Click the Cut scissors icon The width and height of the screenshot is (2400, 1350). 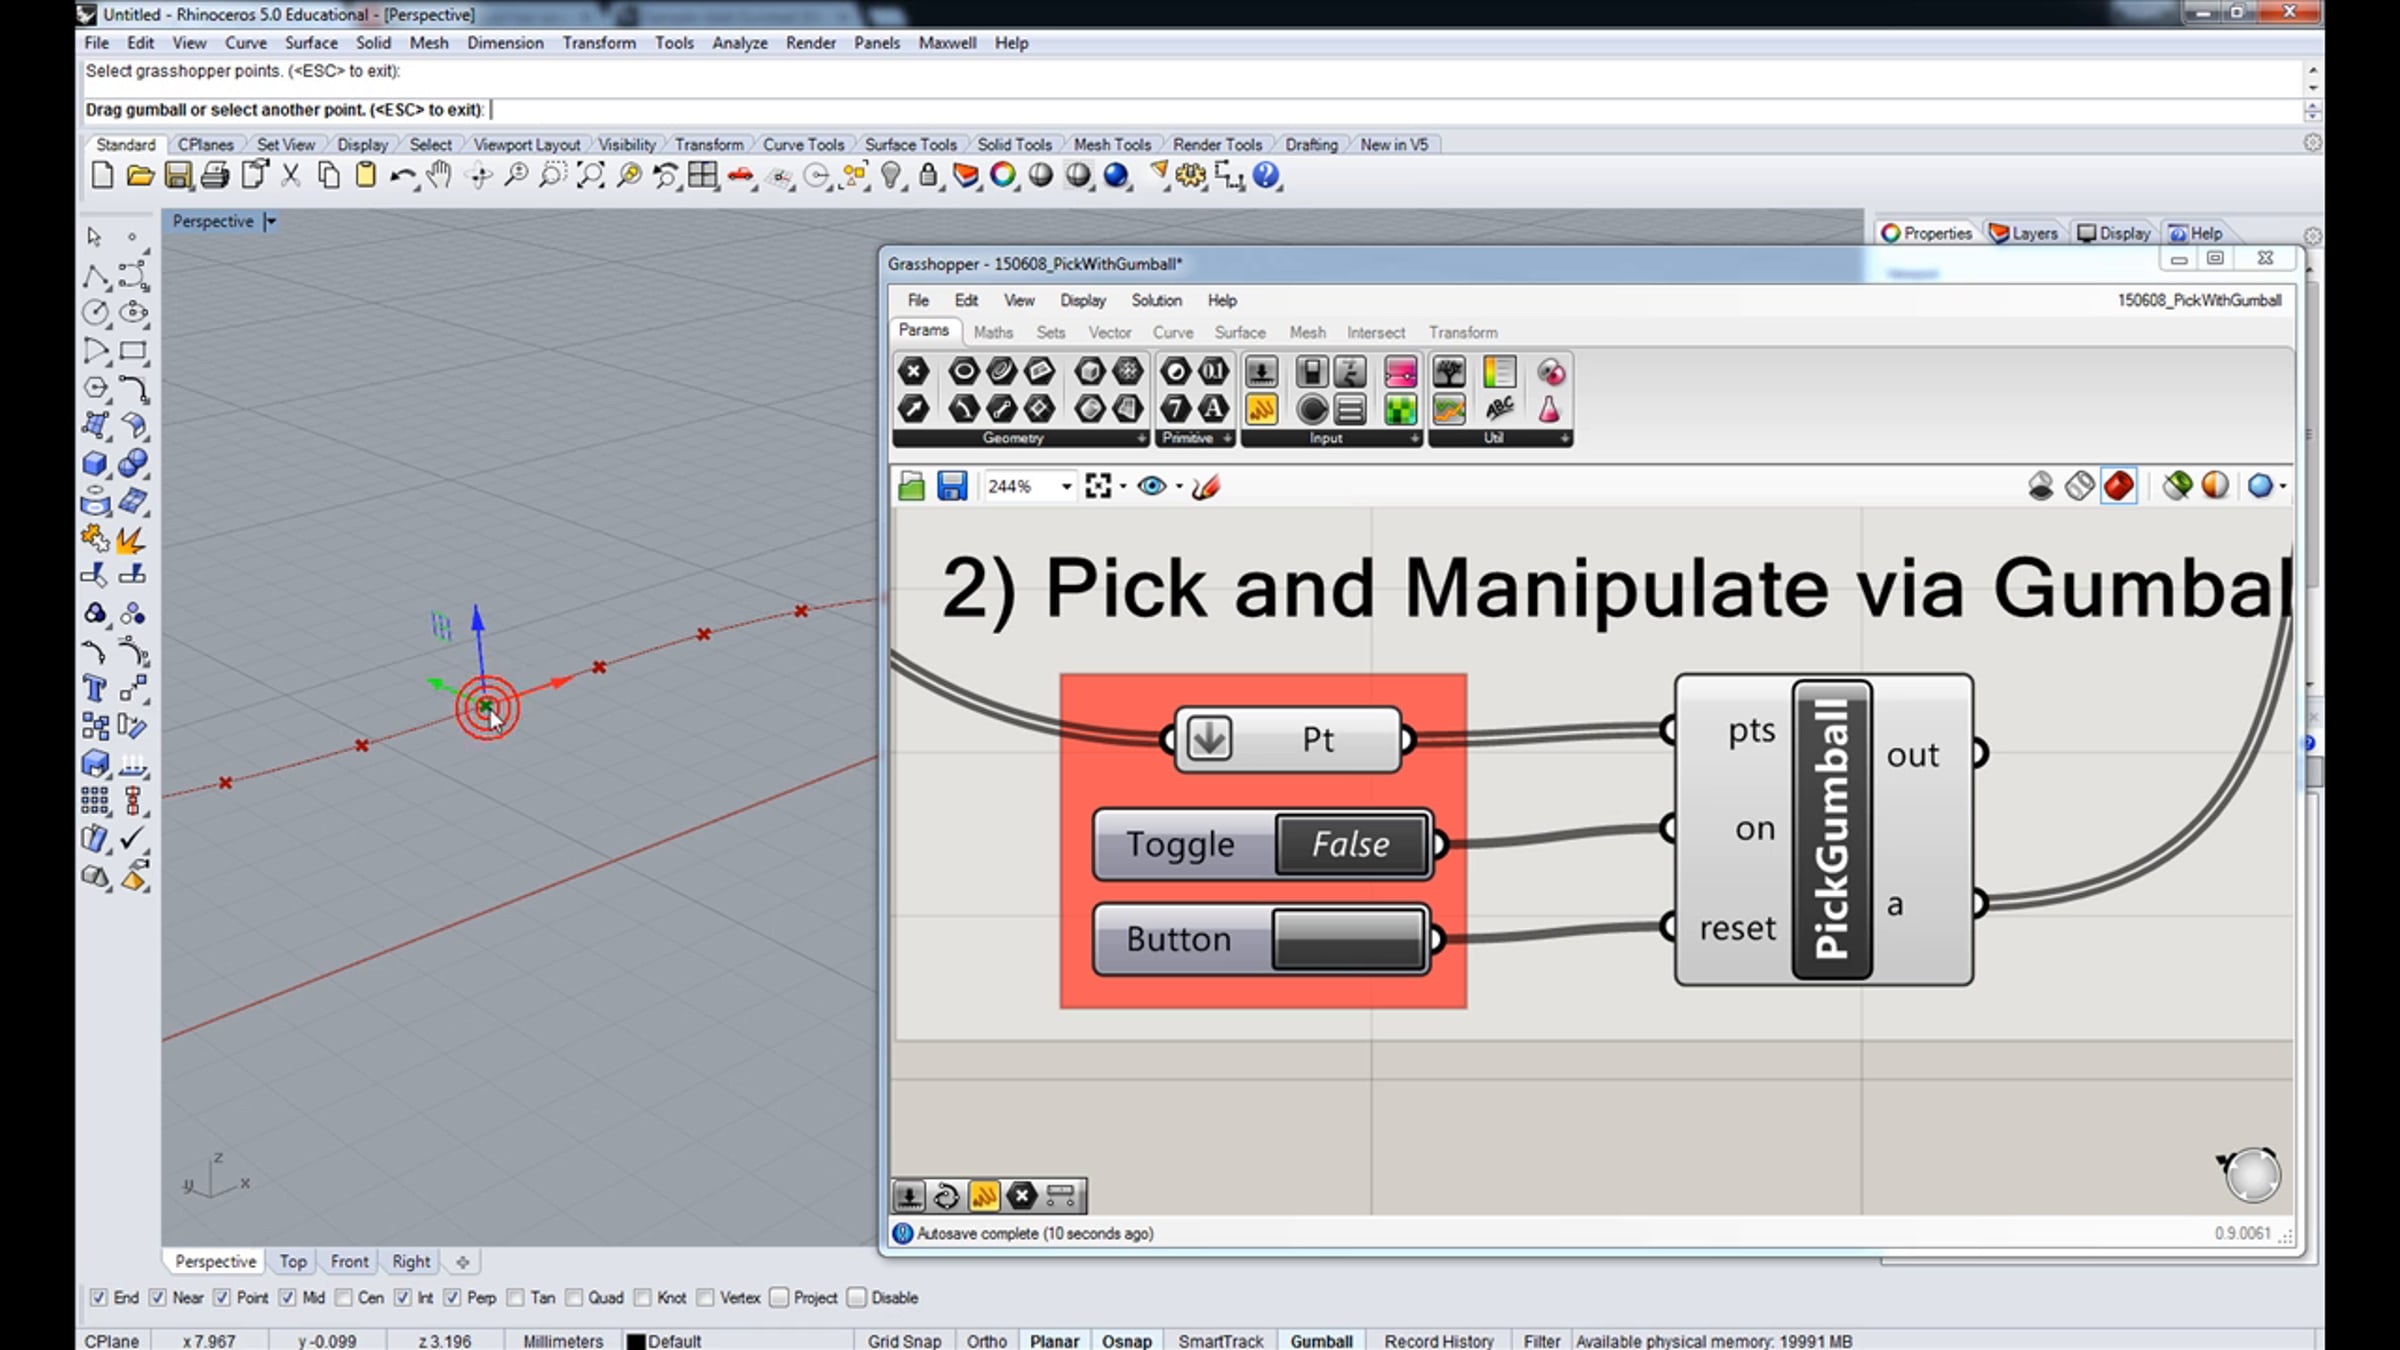[x=290, y=176]
